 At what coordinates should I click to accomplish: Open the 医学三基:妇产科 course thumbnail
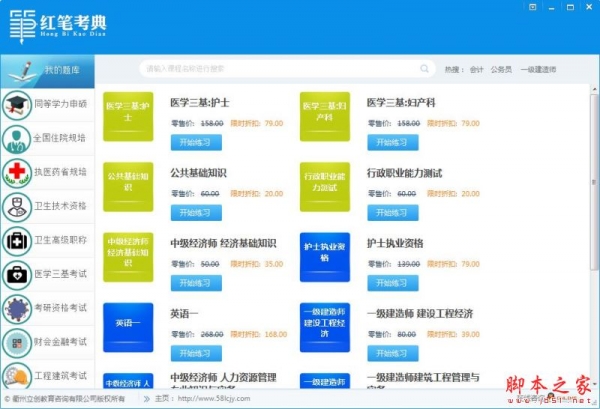325,117
